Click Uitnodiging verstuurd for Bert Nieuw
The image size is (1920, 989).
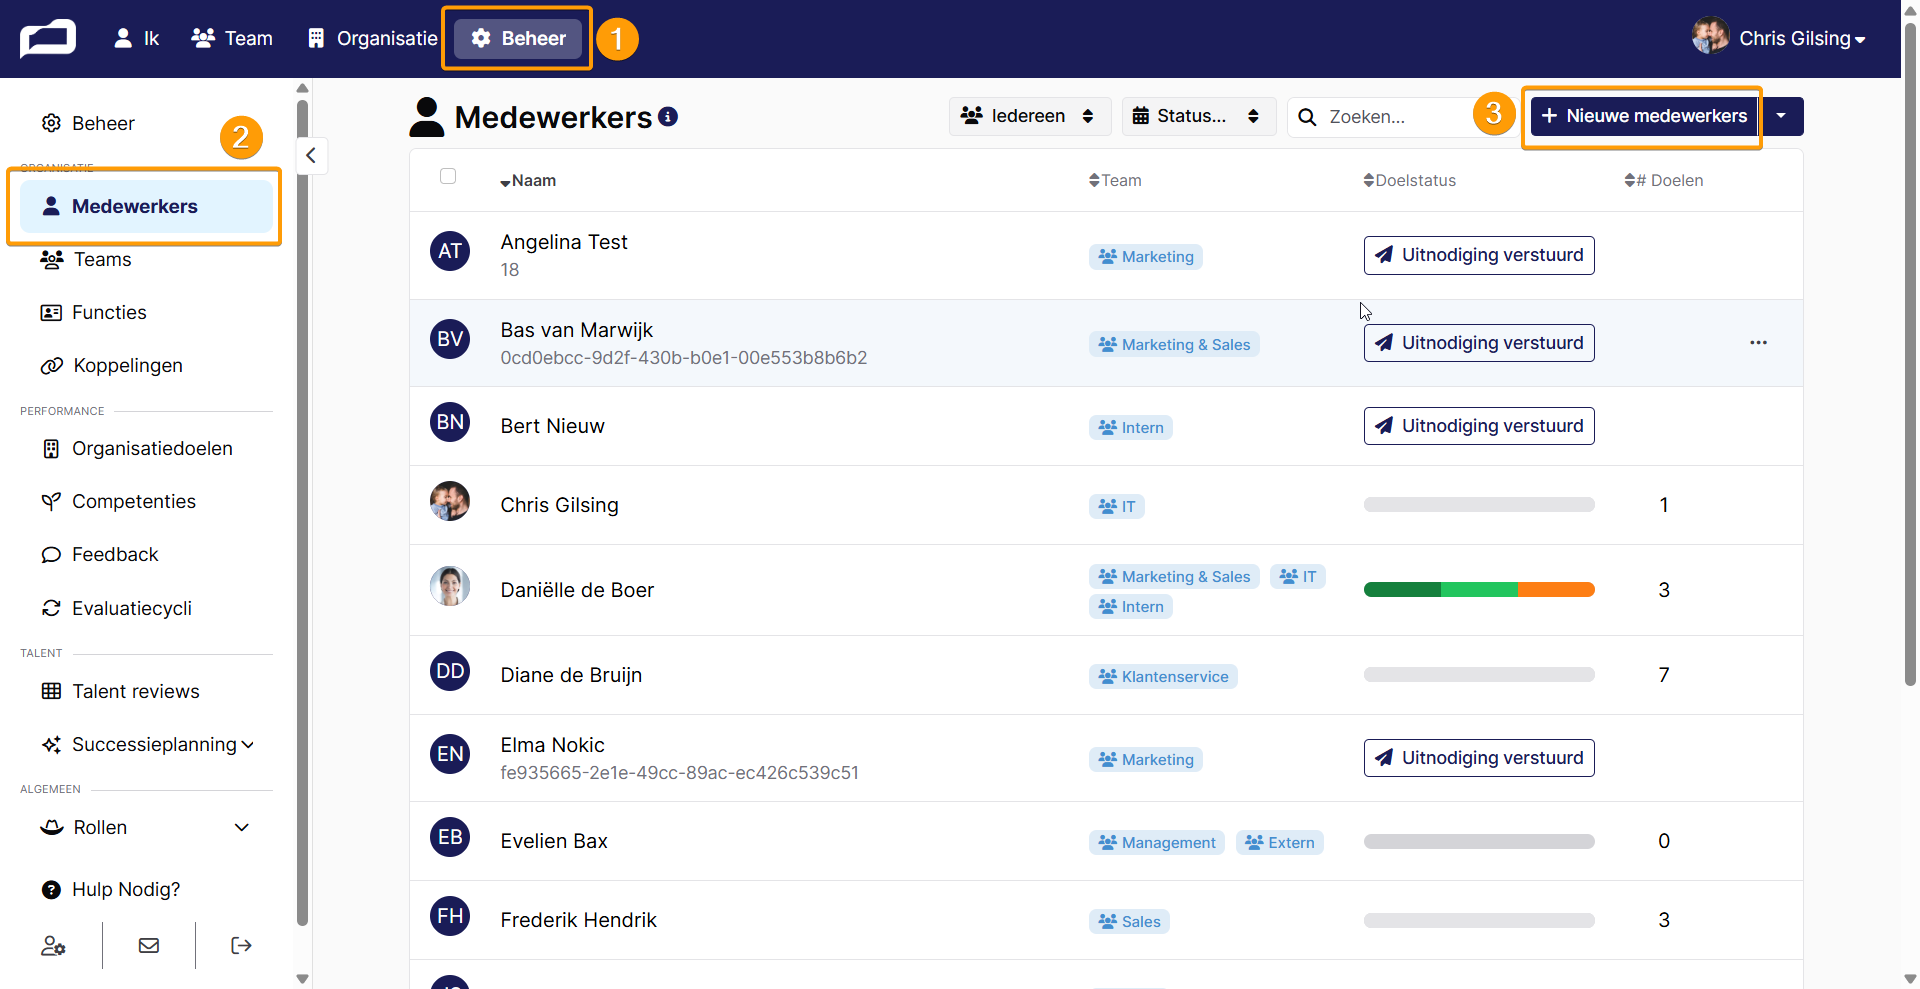(1479, 426)
